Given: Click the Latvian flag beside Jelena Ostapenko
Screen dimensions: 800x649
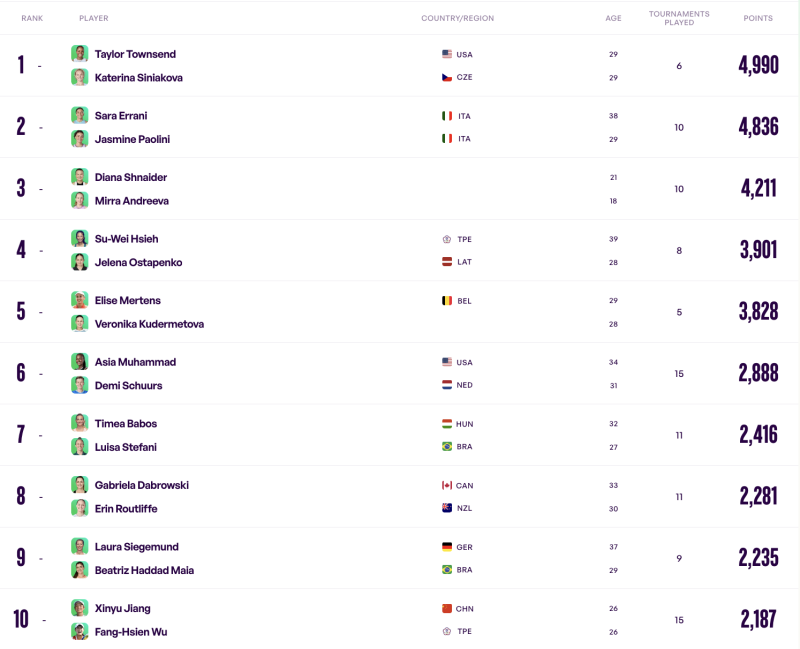Looking at the screenshot, I should [449, 262].
